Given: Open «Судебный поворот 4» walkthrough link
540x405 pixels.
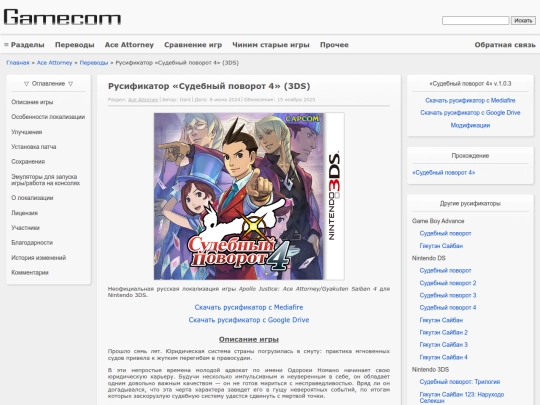Looking at the screenshot, I should (444, 173).
